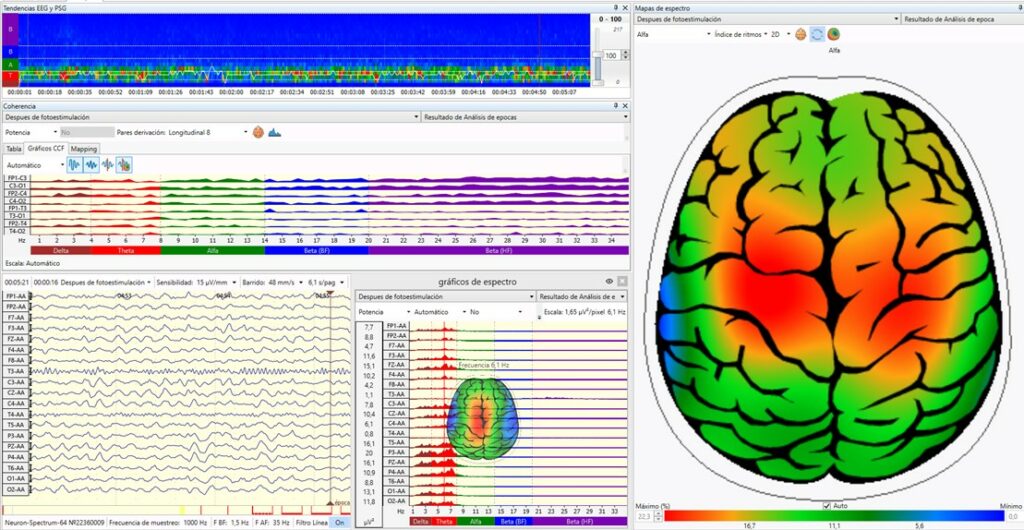Click the FP1-C3 derivation label in Coherencia chart
1024x530 pixels.
(17, 178)
